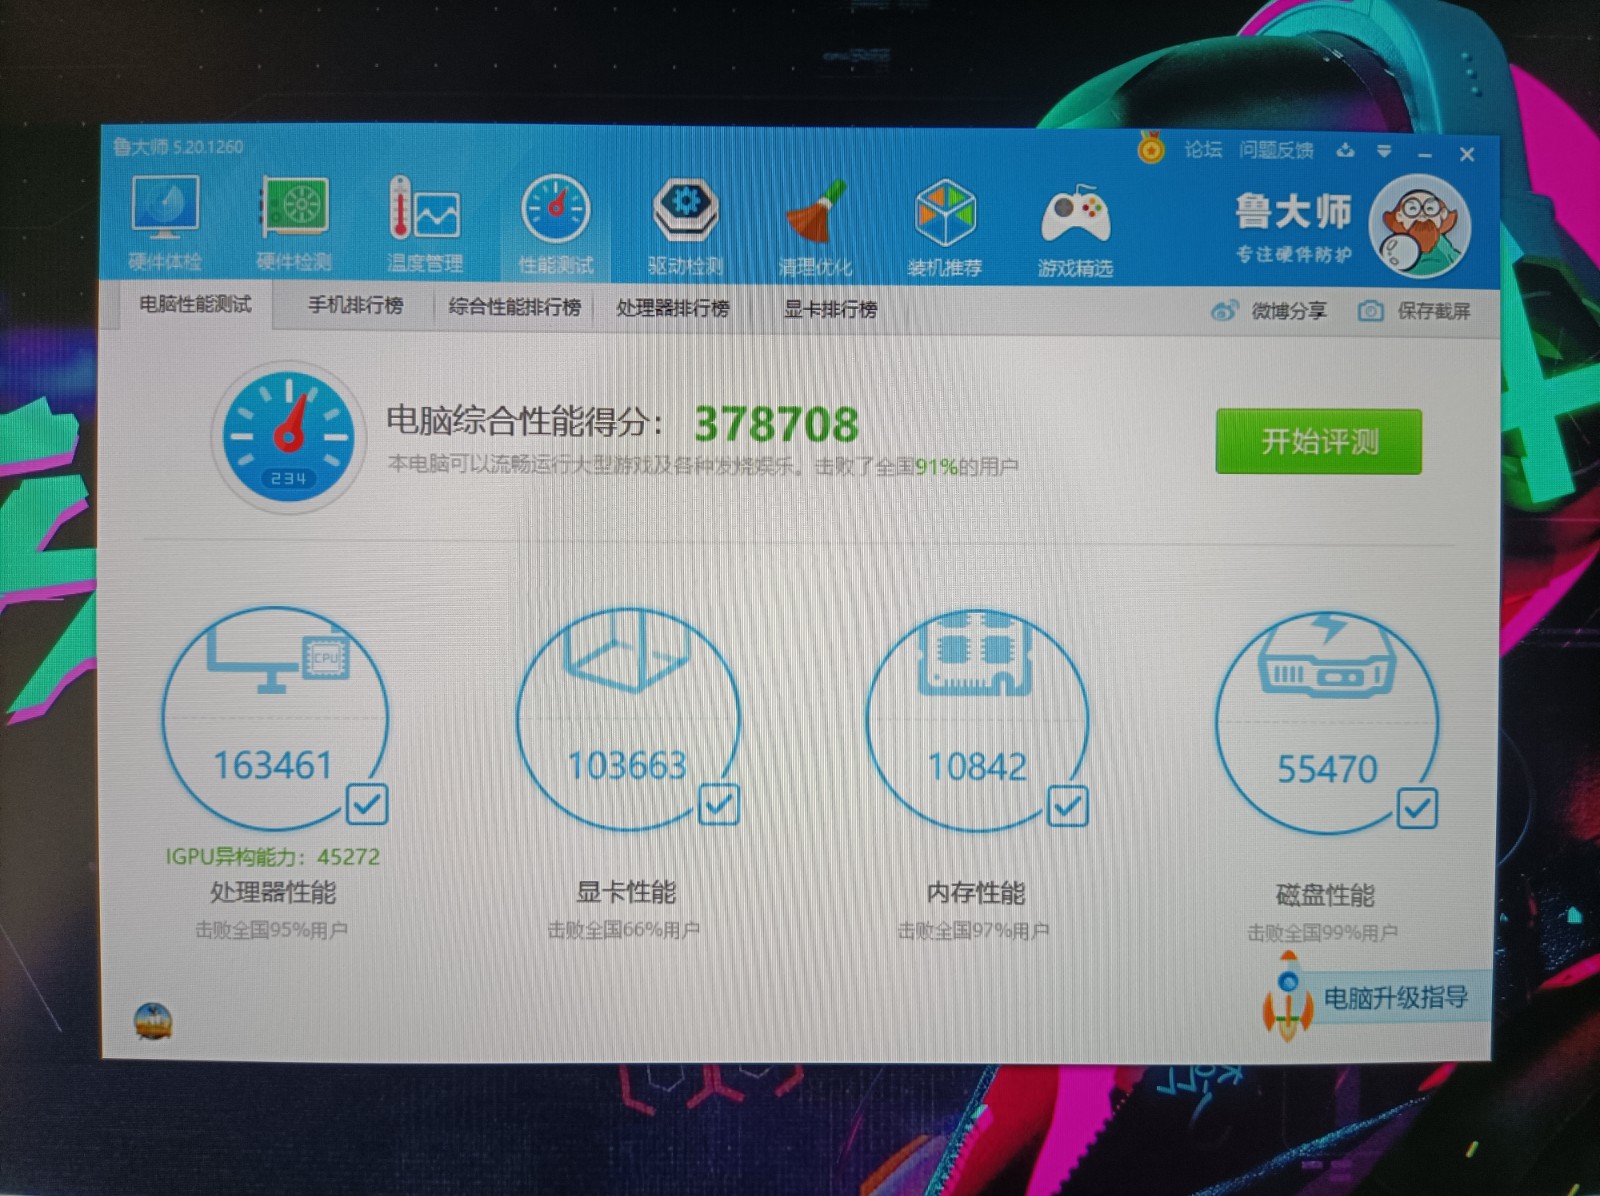Click the 微博分享 share link

pyautogui.click(x=1288, y=311)
